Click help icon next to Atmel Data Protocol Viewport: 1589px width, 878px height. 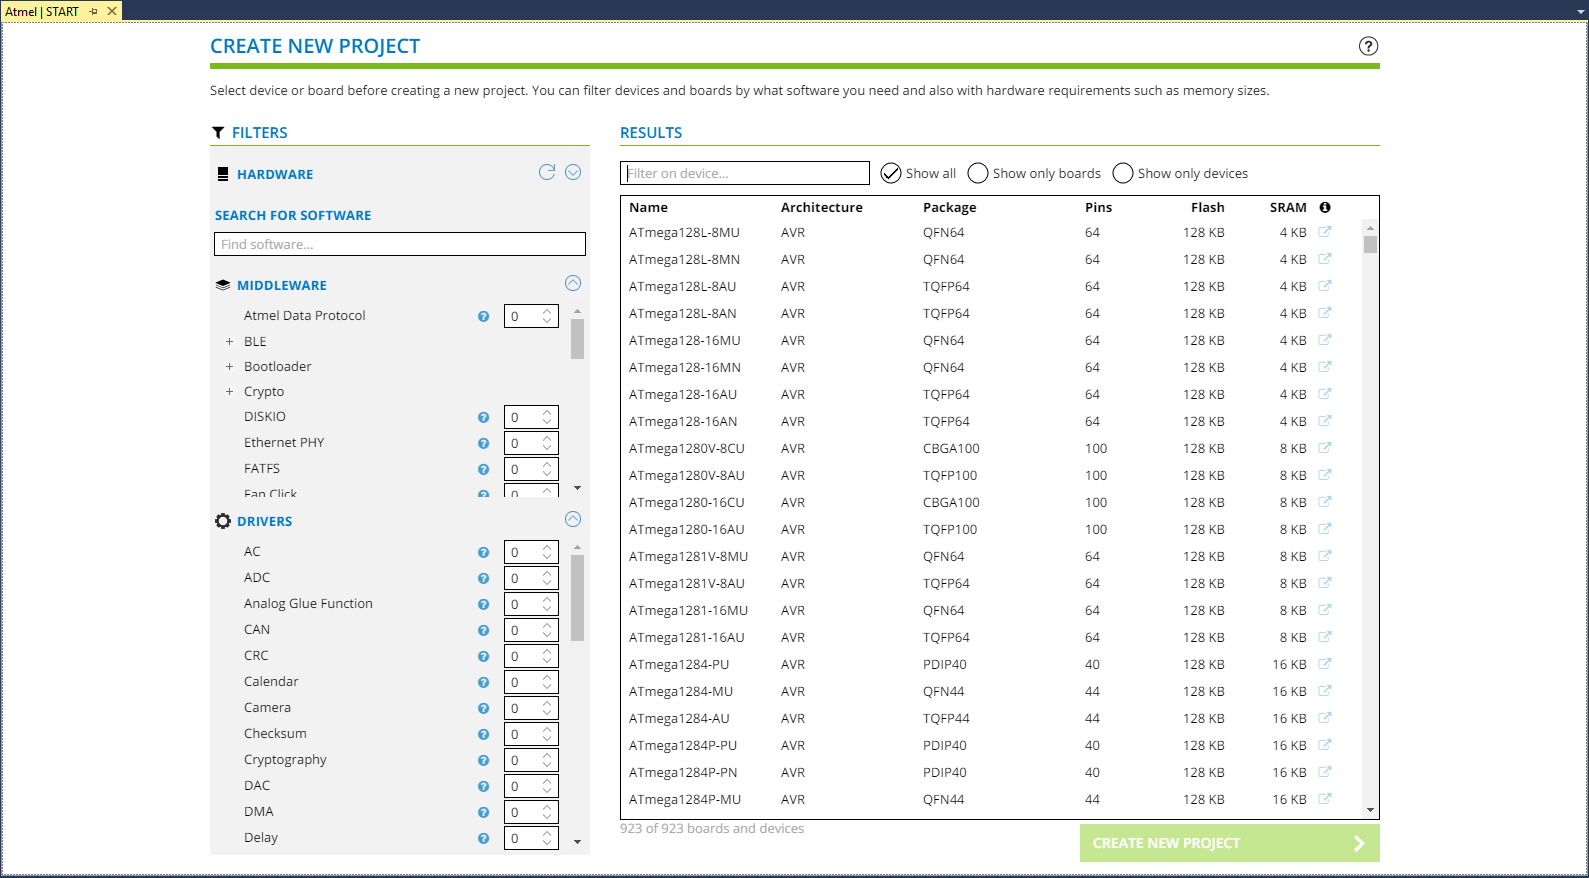pos(484,316)
